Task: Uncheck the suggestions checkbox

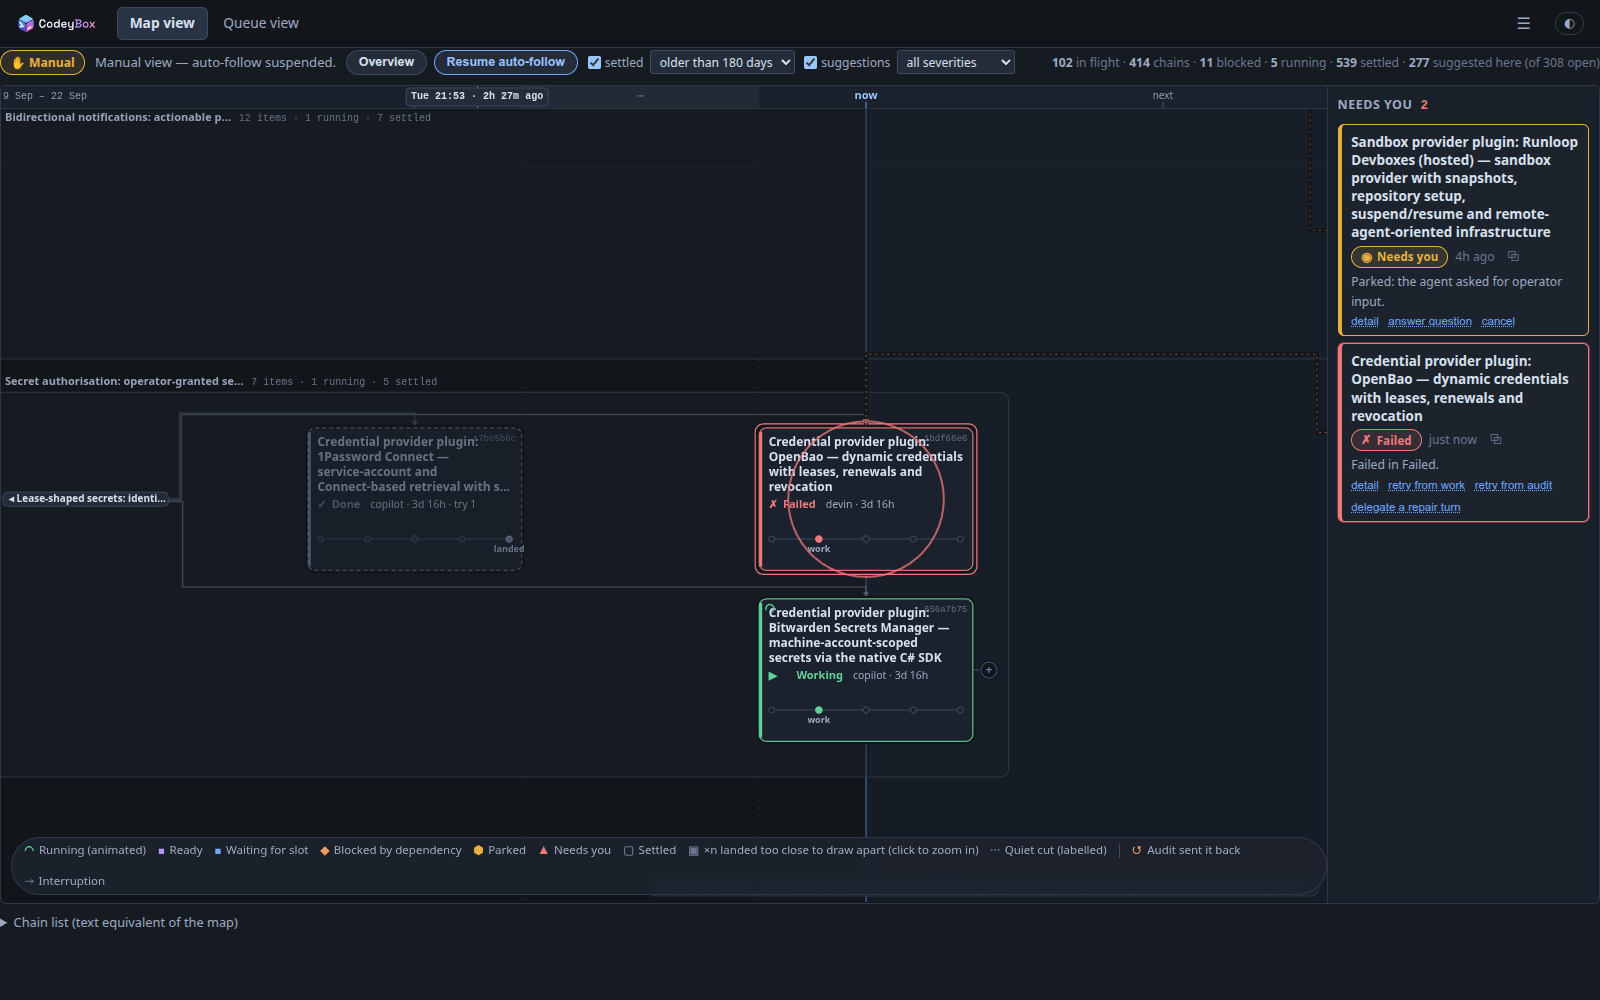Action: click(810, 62)
